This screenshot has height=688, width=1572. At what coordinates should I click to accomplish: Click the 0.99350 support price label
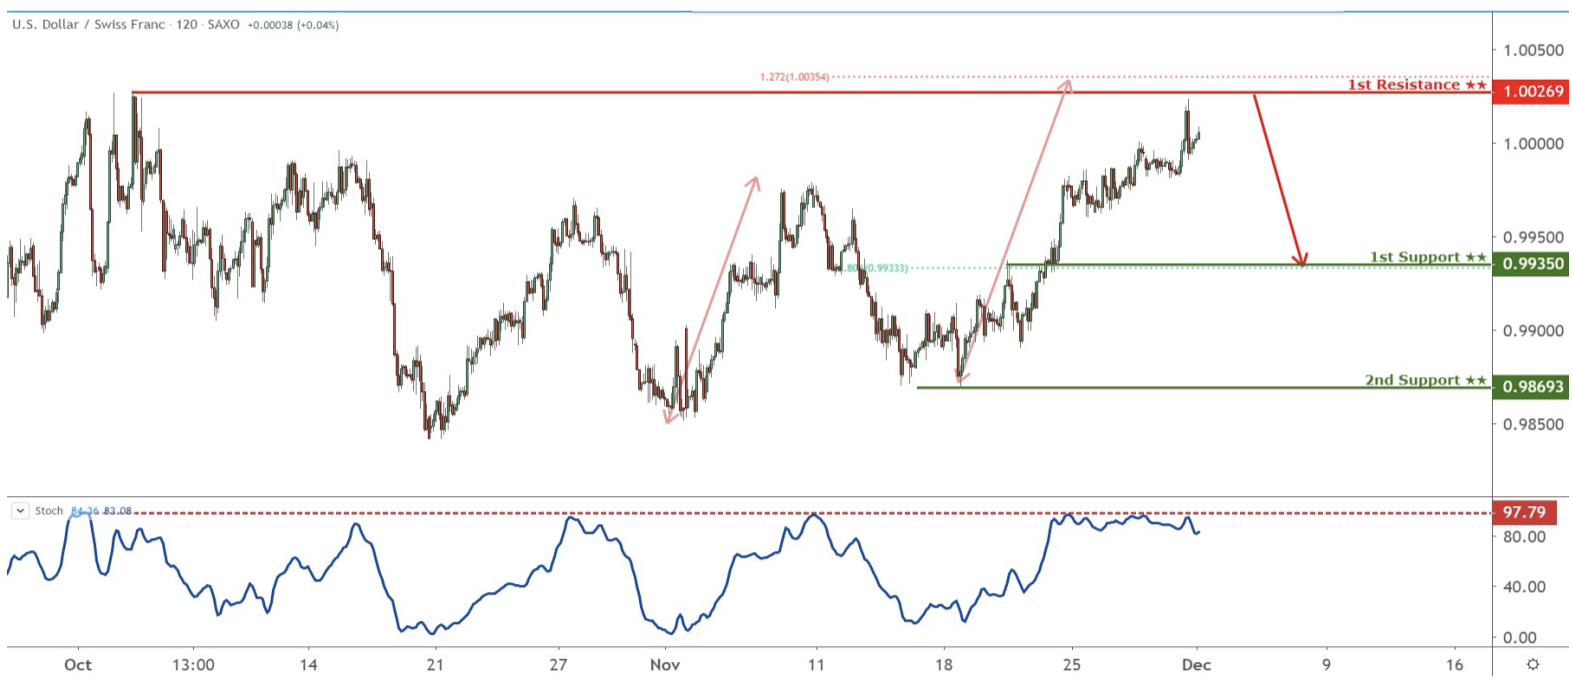coord(1530,264)
